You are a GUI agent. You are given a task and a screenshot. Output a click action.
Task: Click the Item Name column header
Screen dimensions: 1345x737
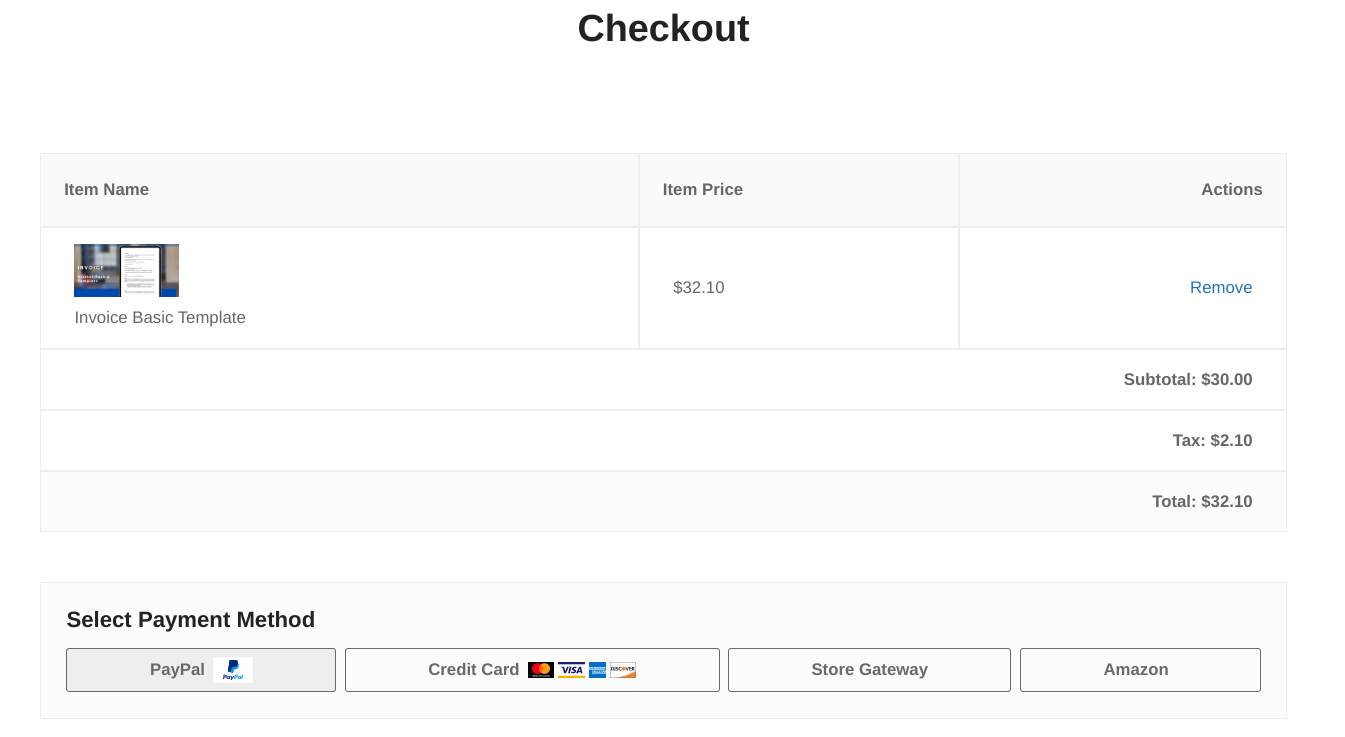106,189
